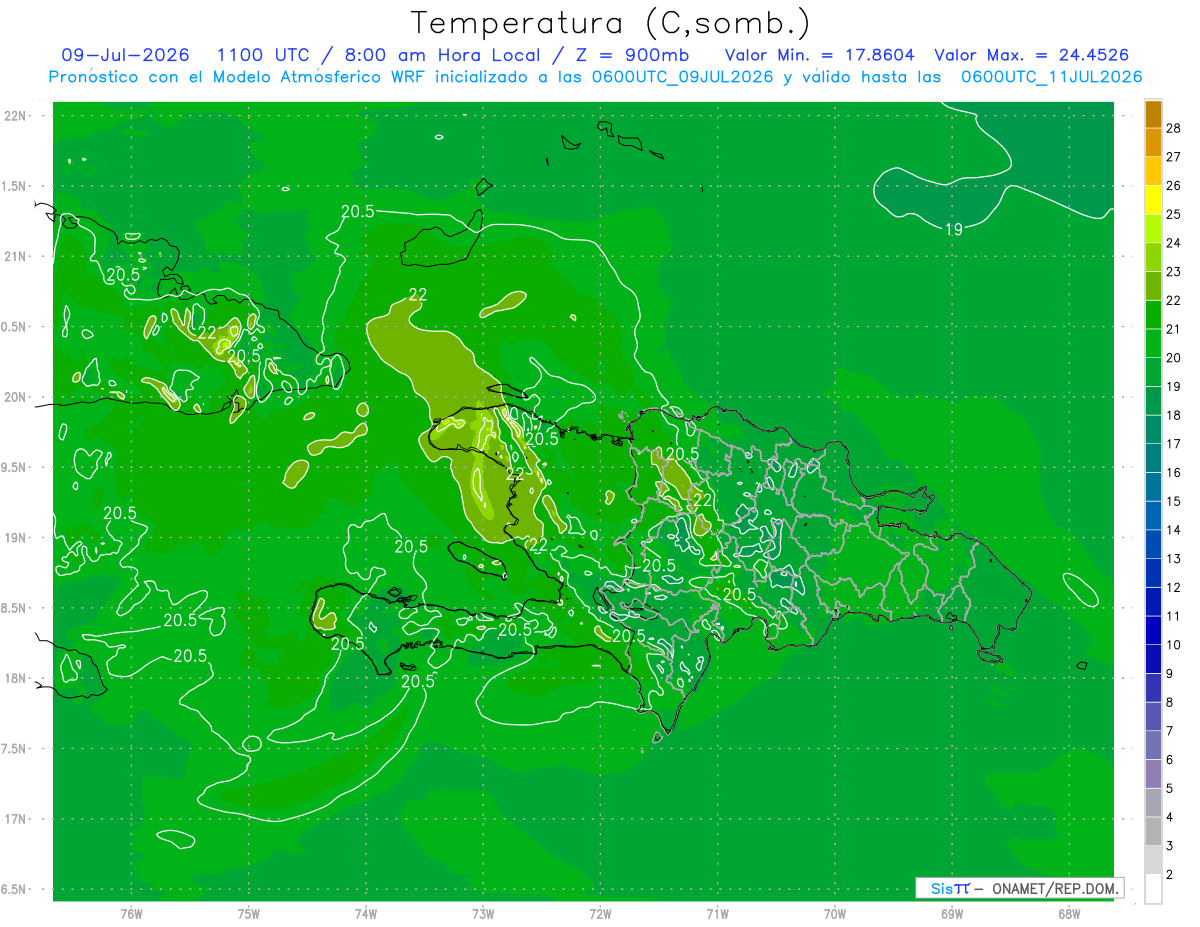1200x927 pixels.
Task: Pick the orange swatch between 27 and 28
Action: point(1153,142)
